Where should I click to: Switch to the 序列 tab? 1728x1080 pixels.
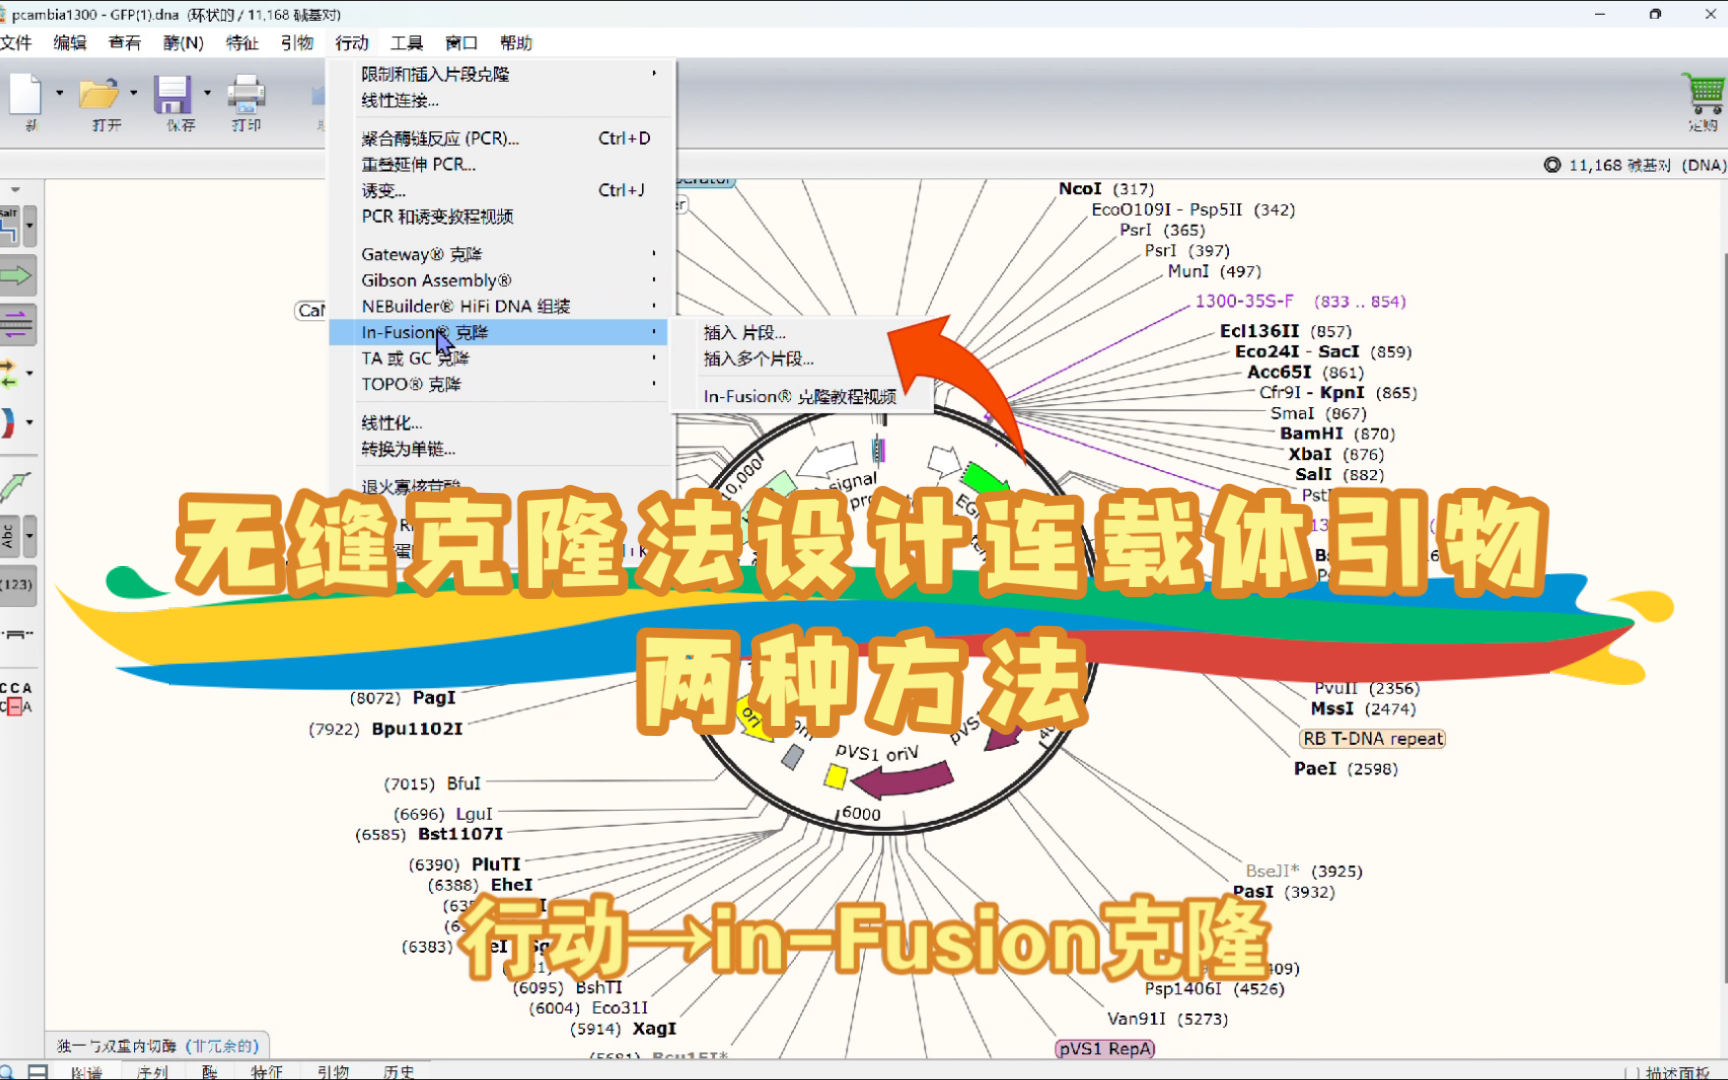(x=152, y=1072)
